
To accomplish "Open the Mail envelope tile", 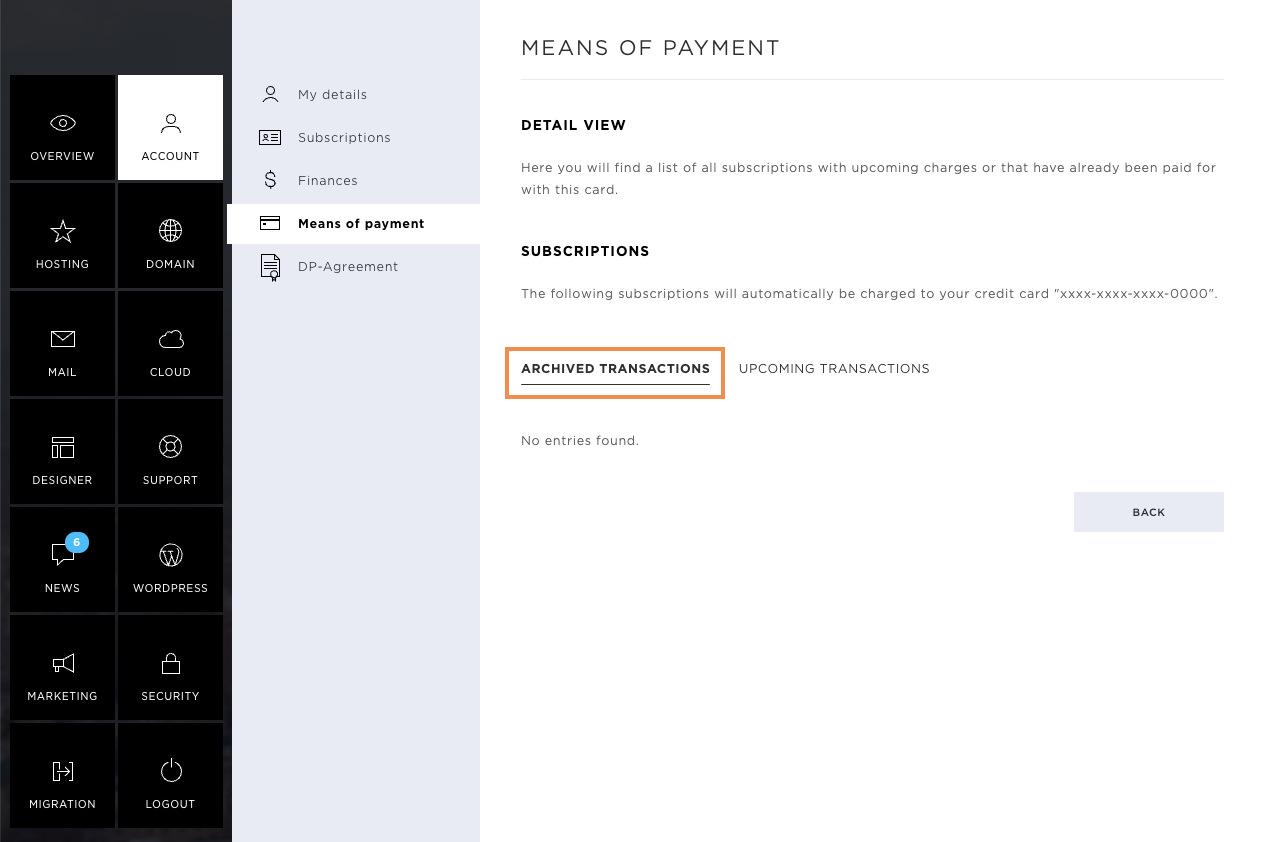I will click(62, 344).
